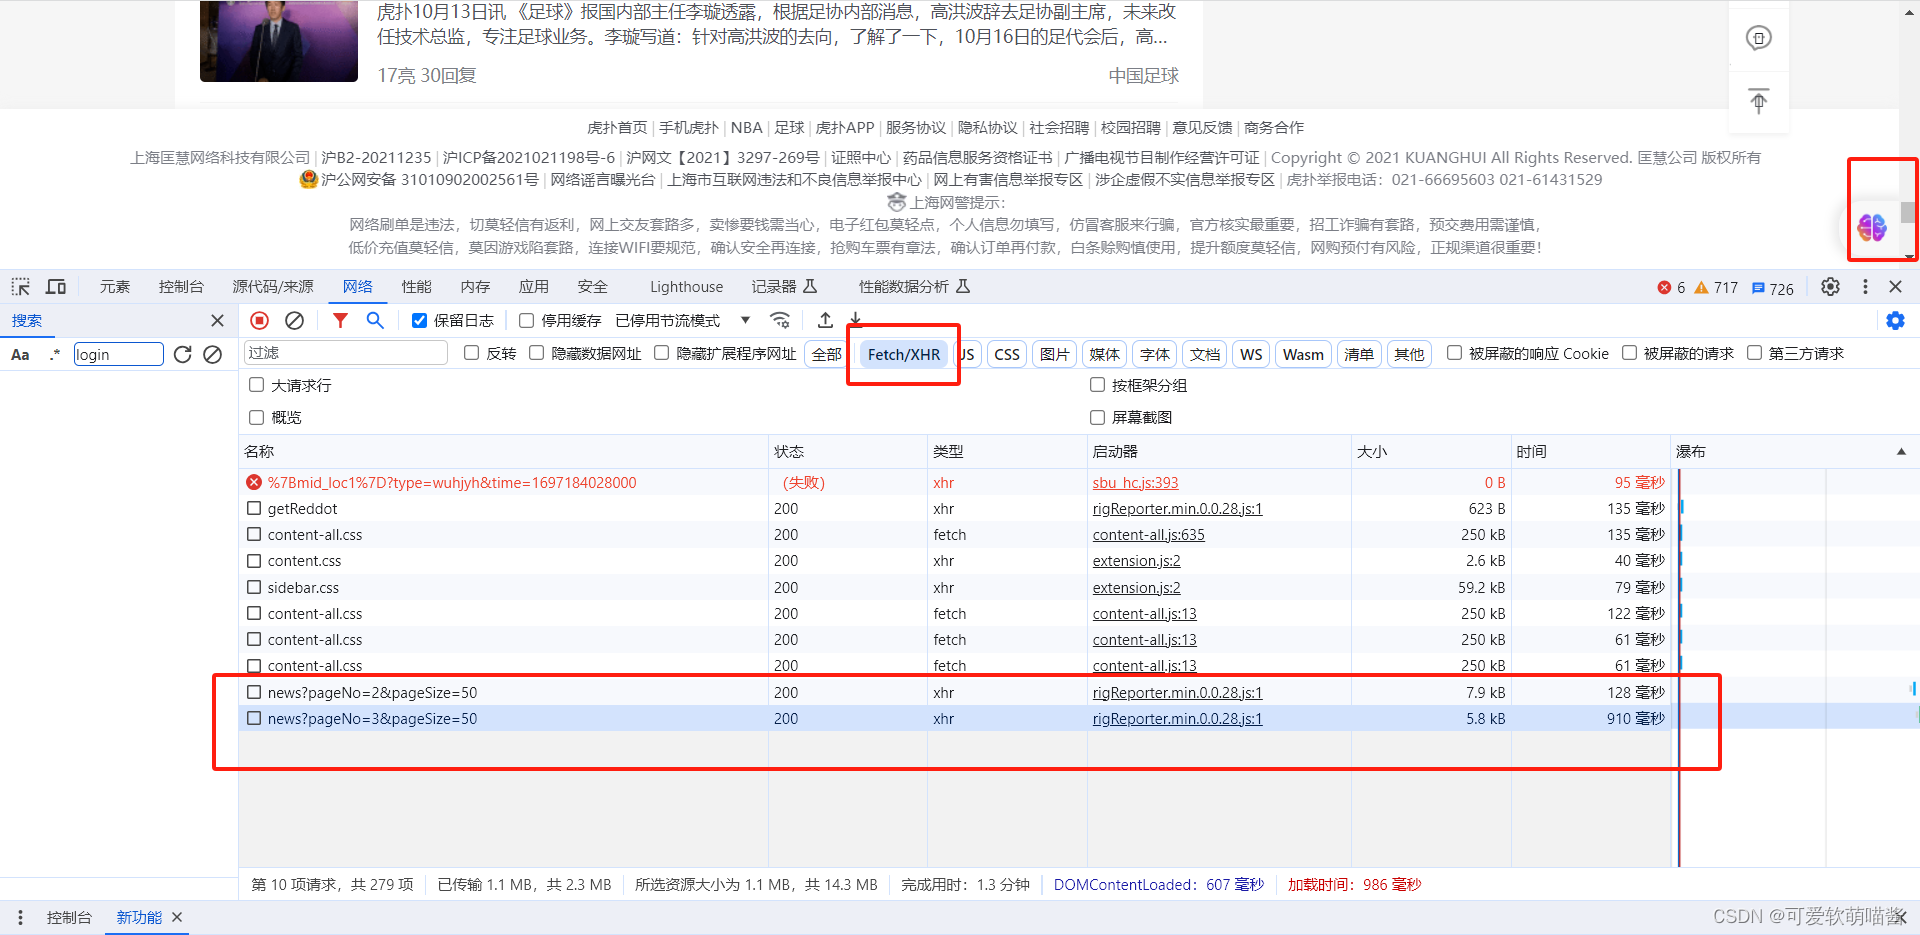
Task: Clear network log icon
Action: click(x=294, y=321)
